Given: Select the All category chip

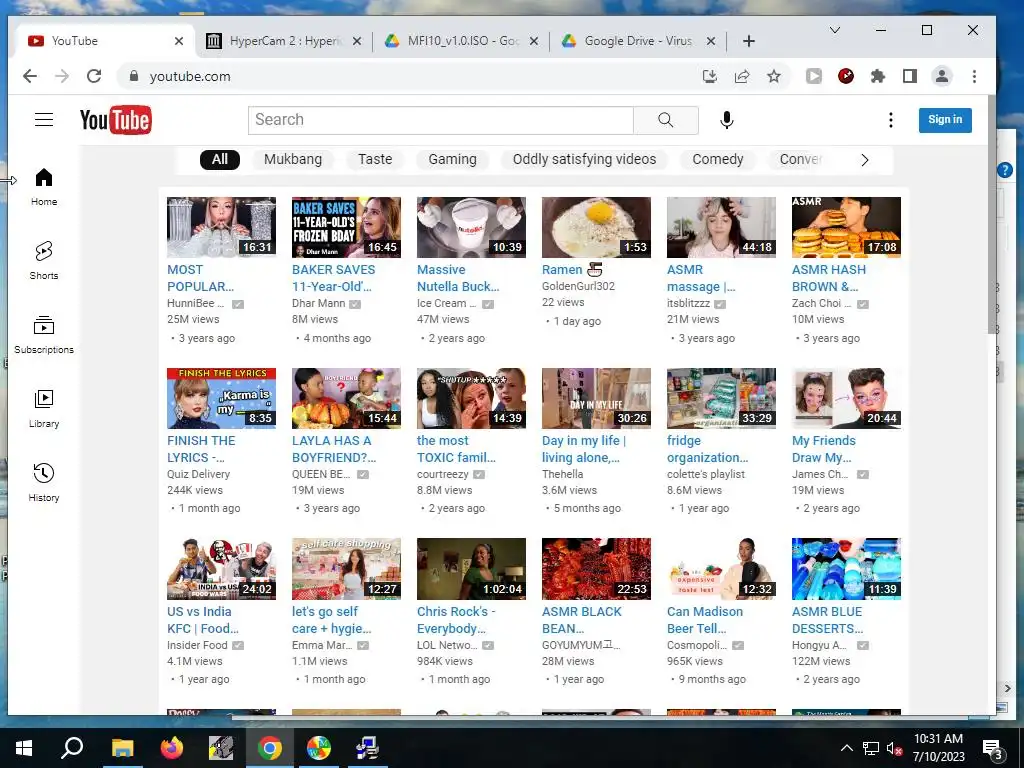Looking at the screenshot, I should (220, 159).
